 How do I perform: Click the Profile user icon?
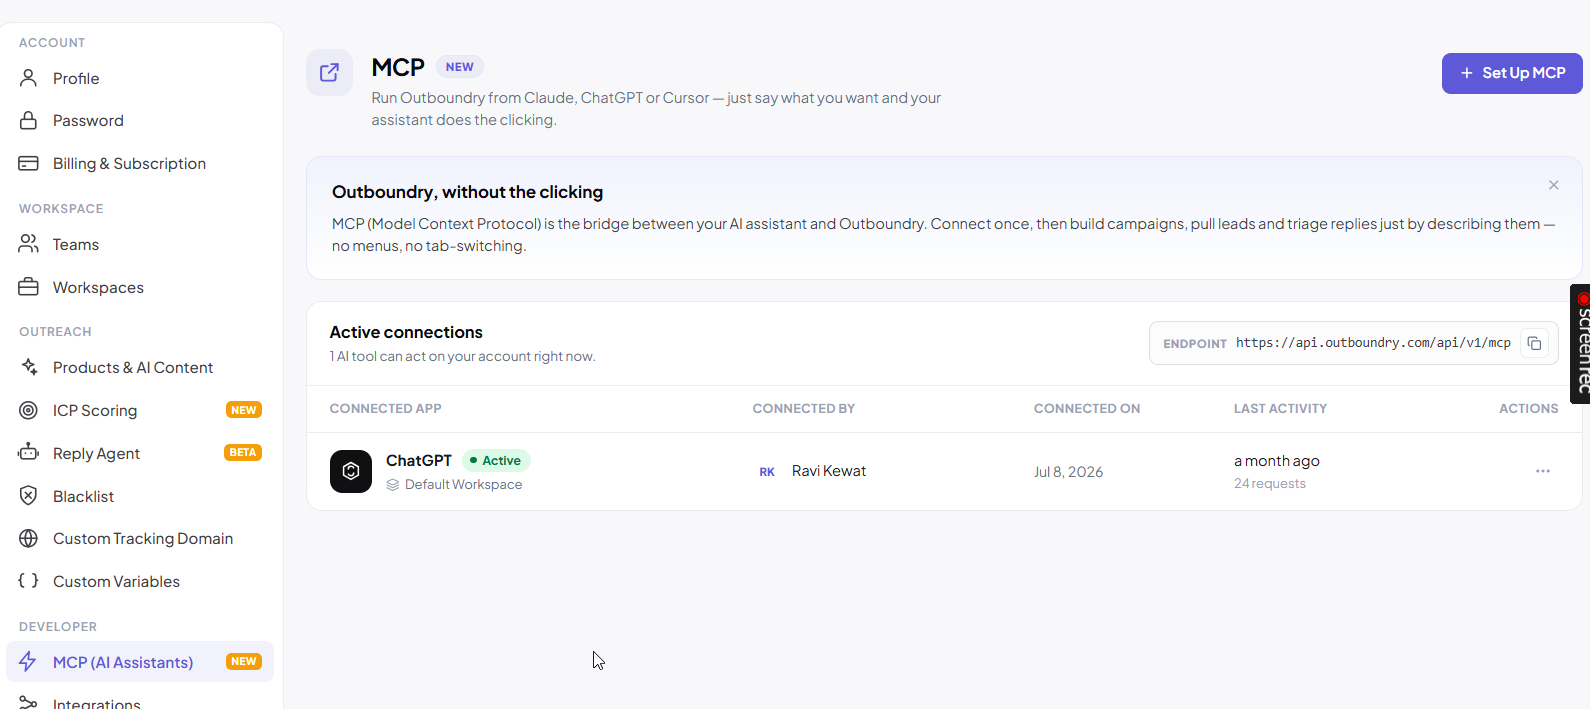pyautogui.click(x=29, y=78)
